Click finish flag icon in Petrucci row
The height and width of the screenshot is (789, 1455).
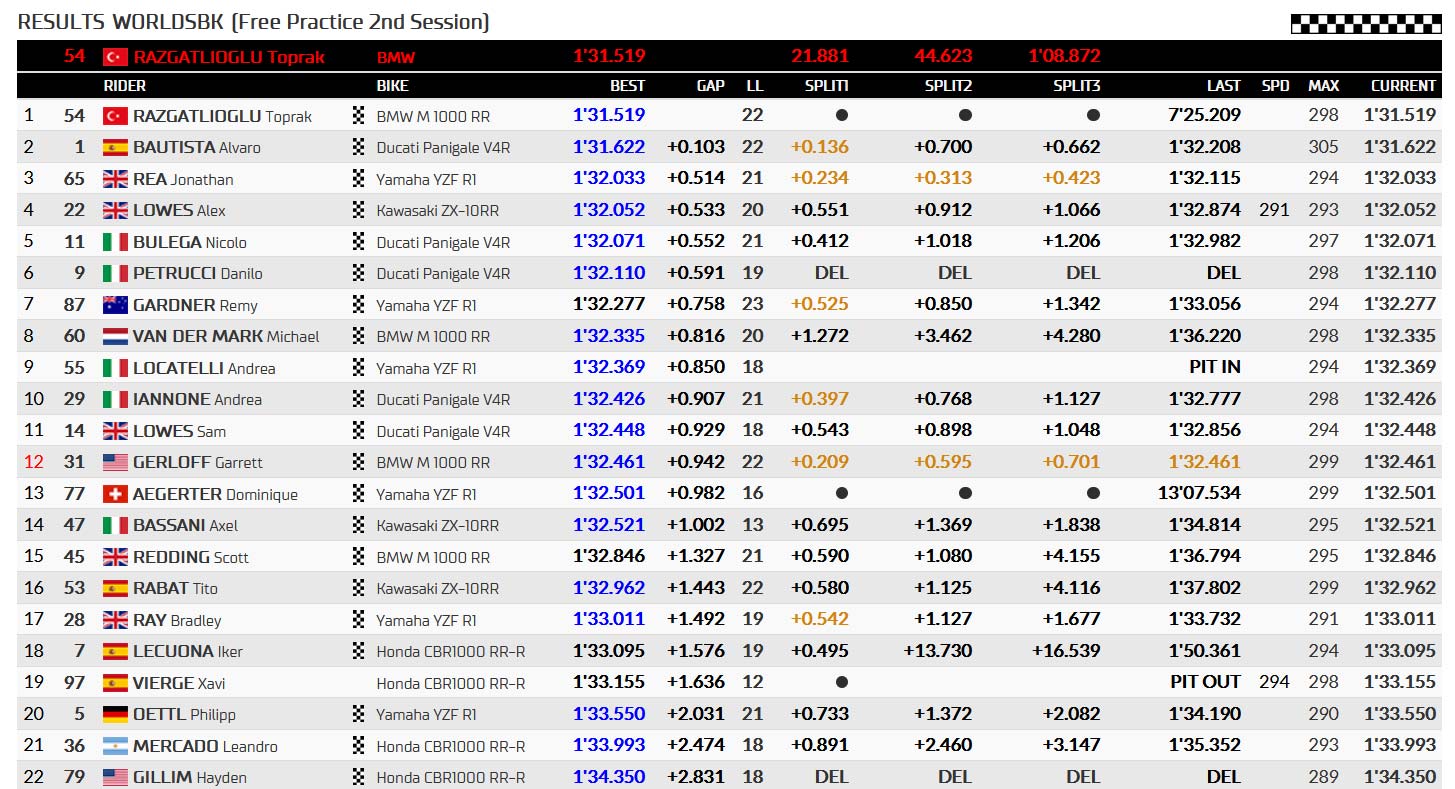[x=359, y=273]
